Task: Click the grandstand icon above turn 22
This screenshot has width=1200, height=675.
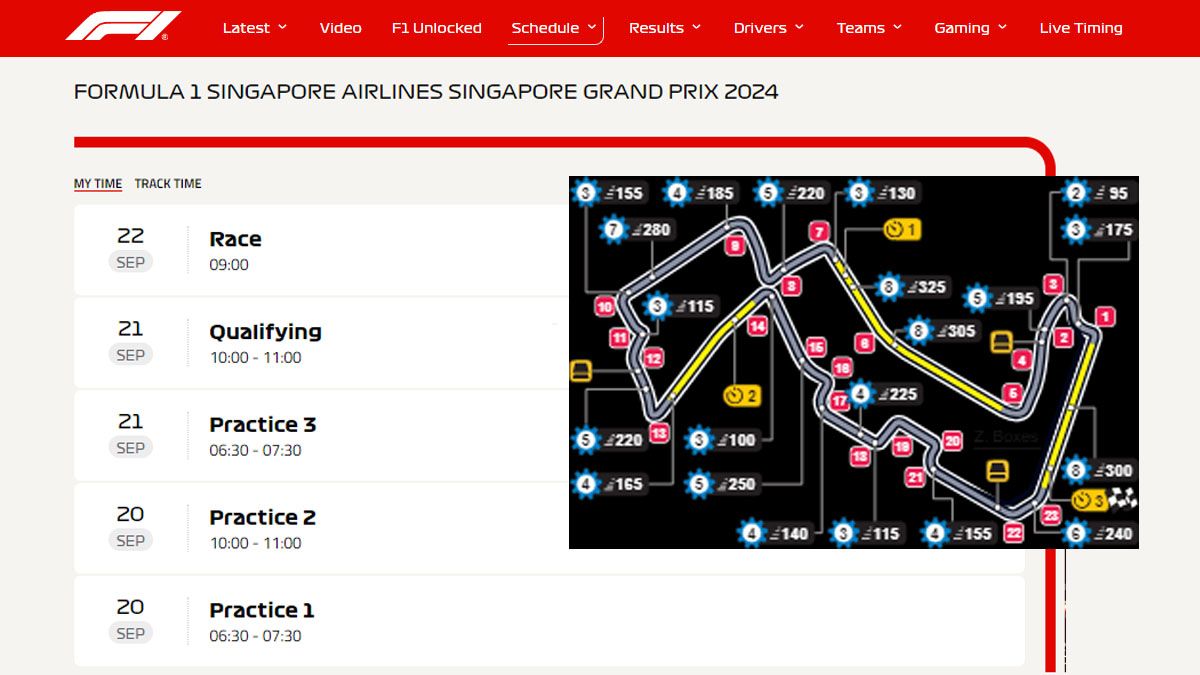Action: coord(997,471)
